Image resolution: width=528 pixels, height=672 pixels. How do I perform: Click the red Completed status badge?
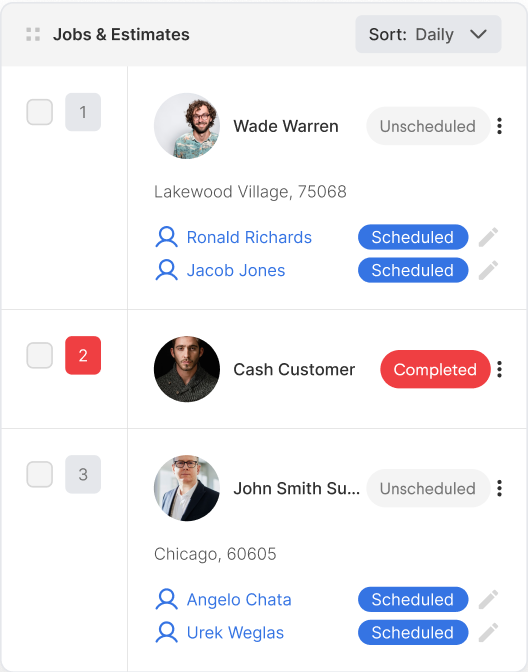coord(435,369)
